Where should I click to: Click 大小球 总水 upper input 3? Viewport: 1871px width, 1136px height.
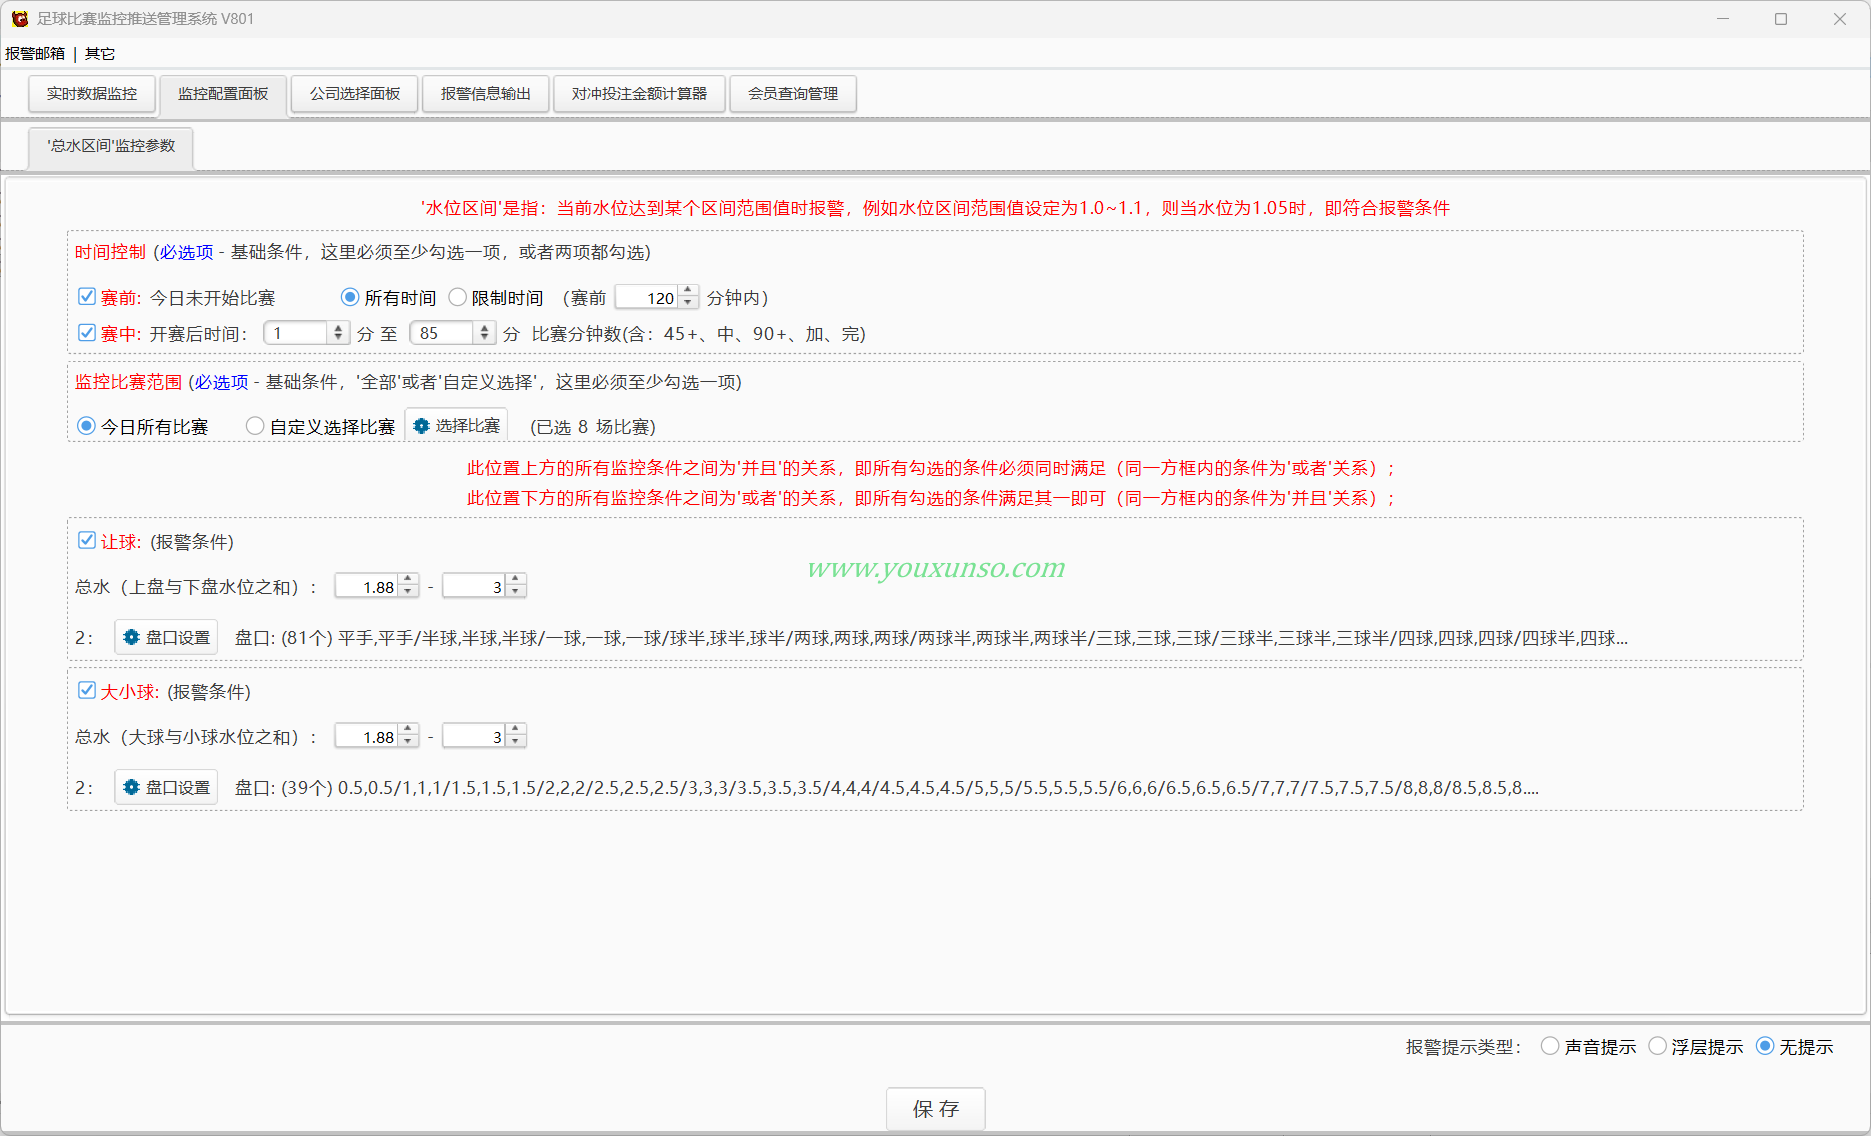(x=474, y=736)
